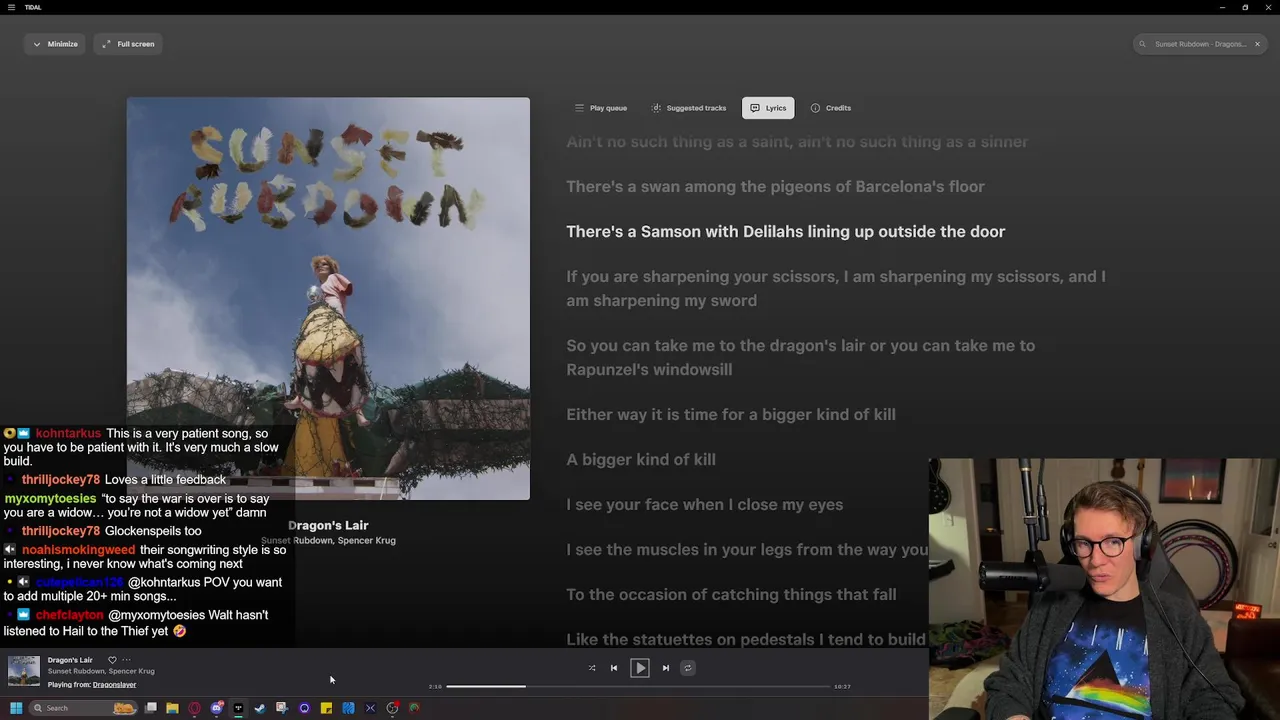The height and width of the screenshot is (720, 1280).
Task: Click the Dragon's Lair title under album art
Action: click(328, 525)
